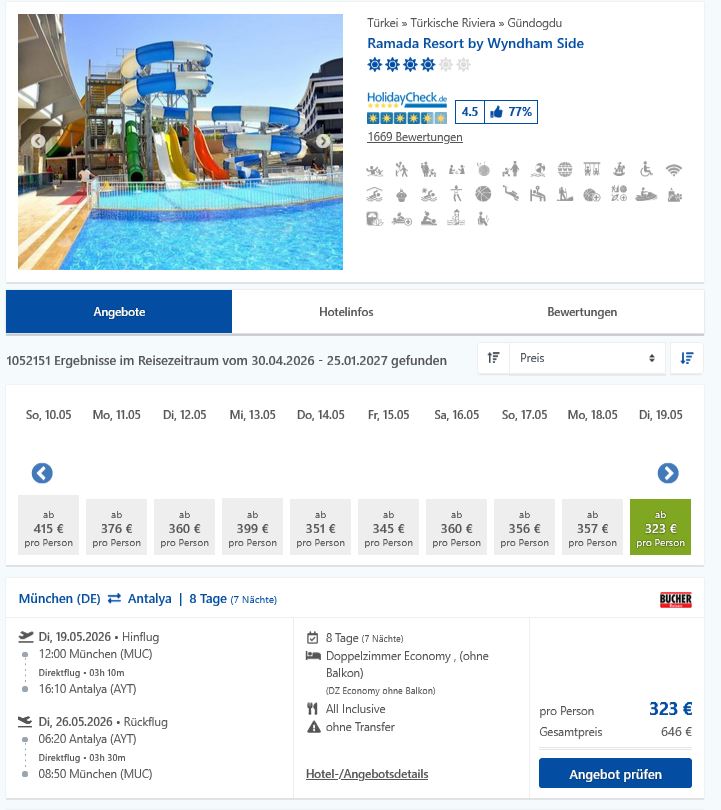Click the Angebot prüfen button
Screen dimensions: 721x810
615,773
